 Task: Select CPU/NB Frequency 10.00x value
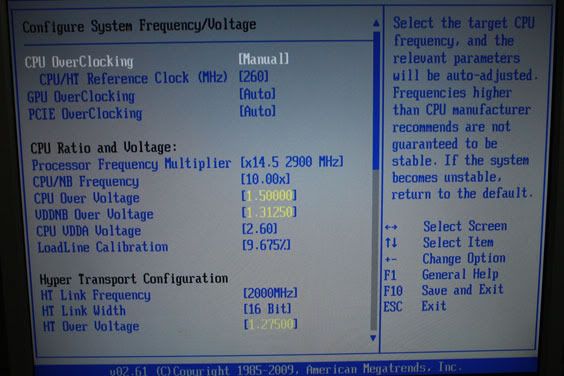tap(265, 179)
